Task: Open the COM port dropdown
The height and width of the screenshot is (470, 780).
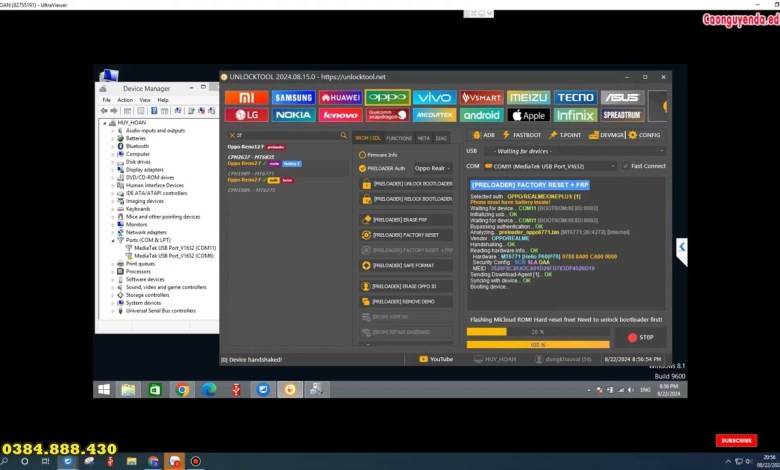Action: pos(550,166)
